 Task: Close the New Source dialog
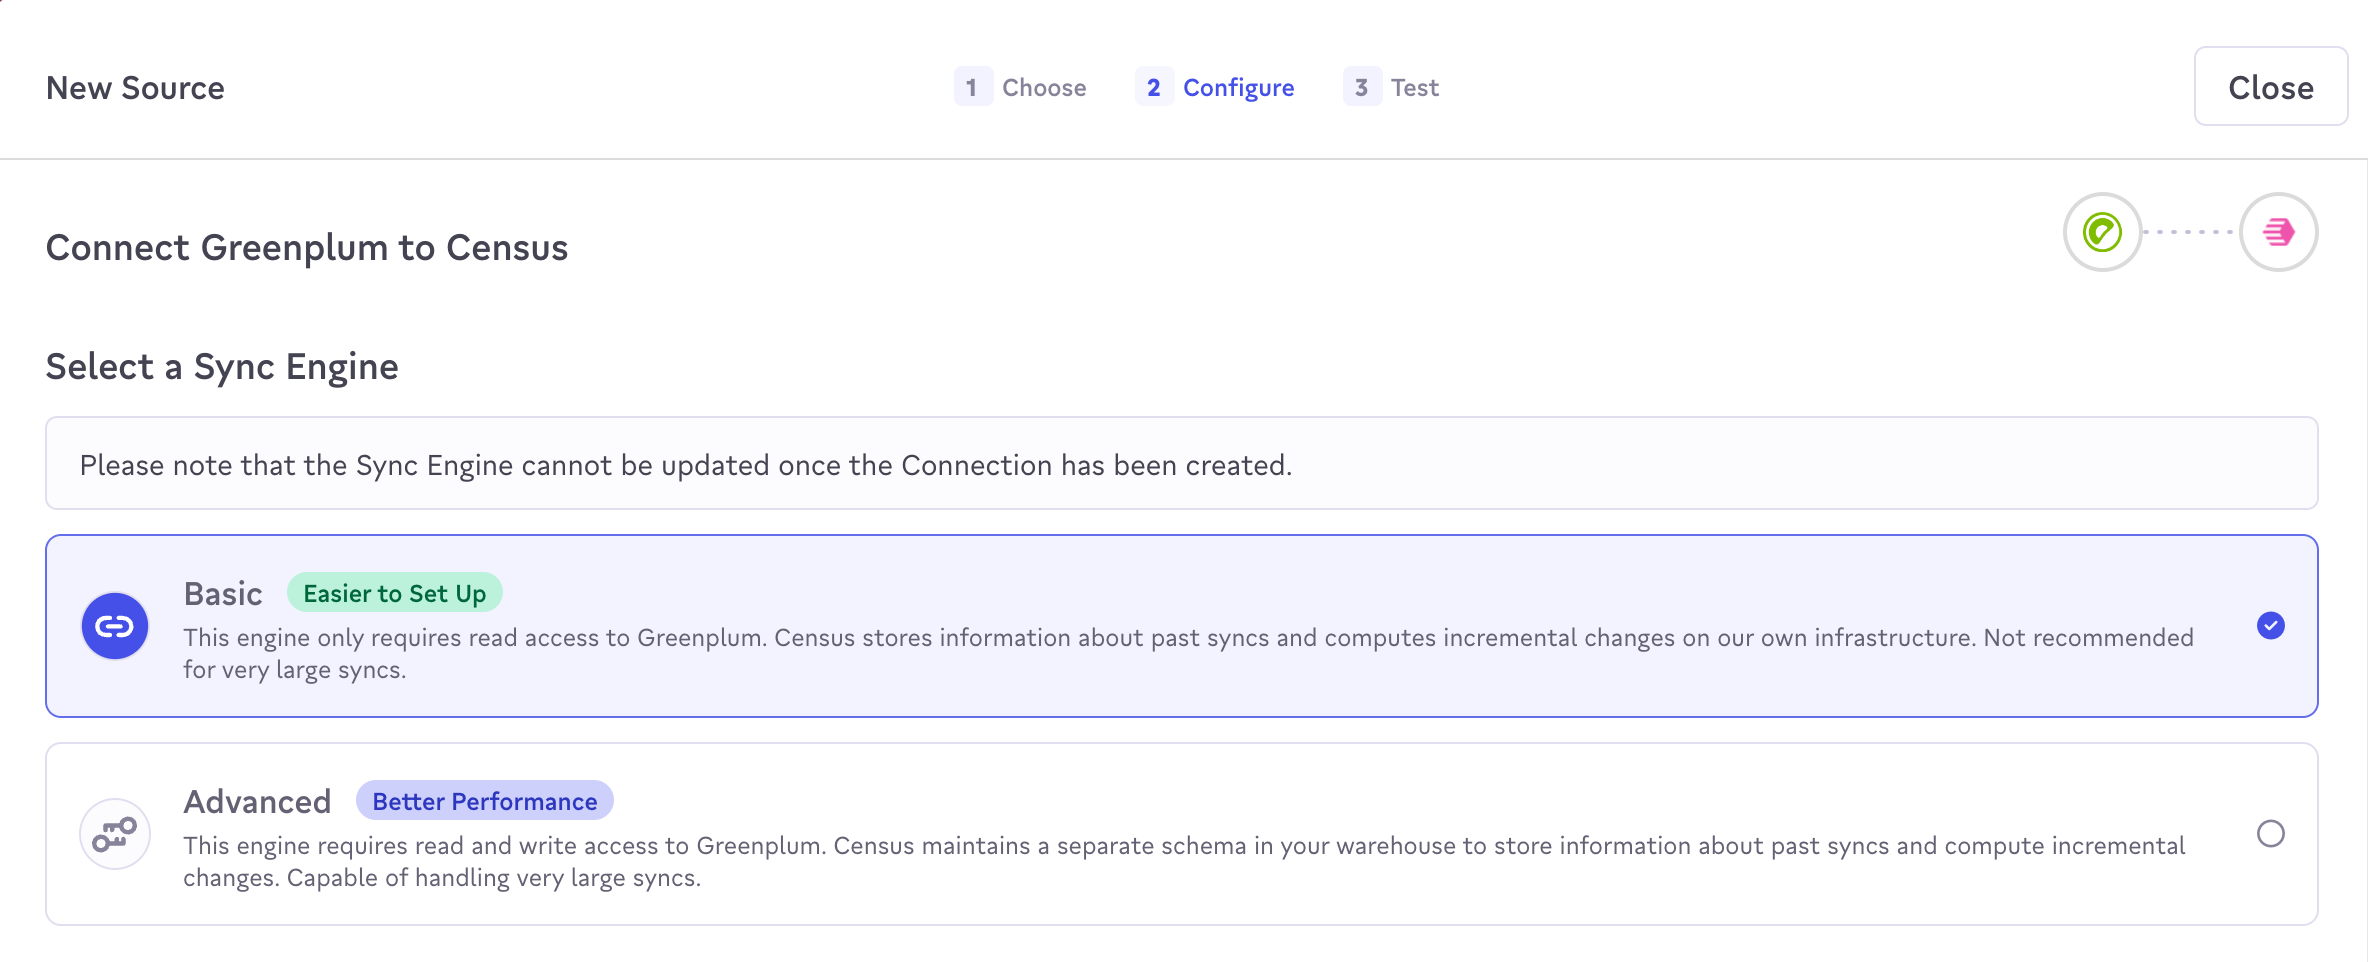point(2270,87)
